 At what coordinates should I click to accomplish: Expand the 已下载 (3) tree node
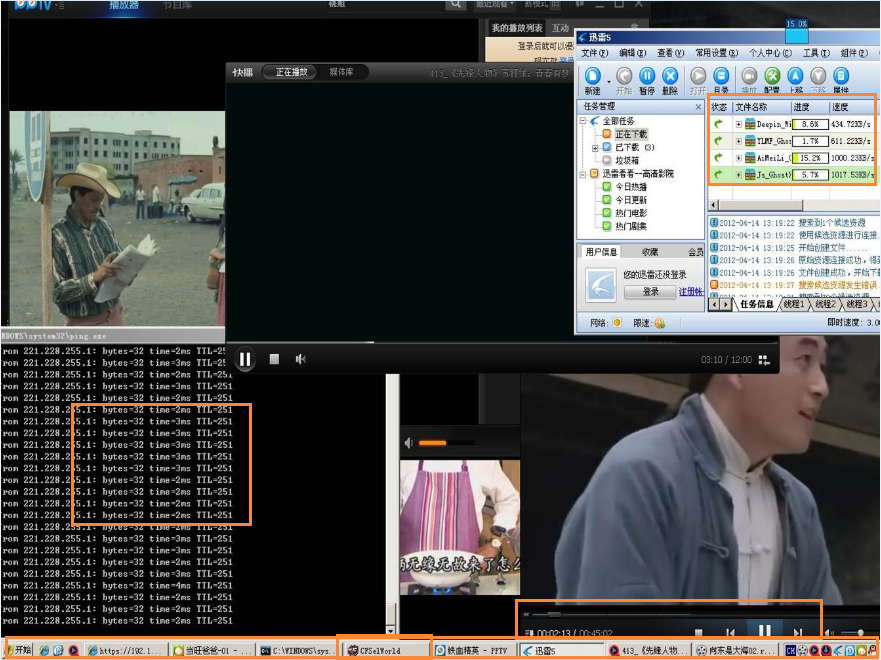pyautogui.click(x=595, y=148)
